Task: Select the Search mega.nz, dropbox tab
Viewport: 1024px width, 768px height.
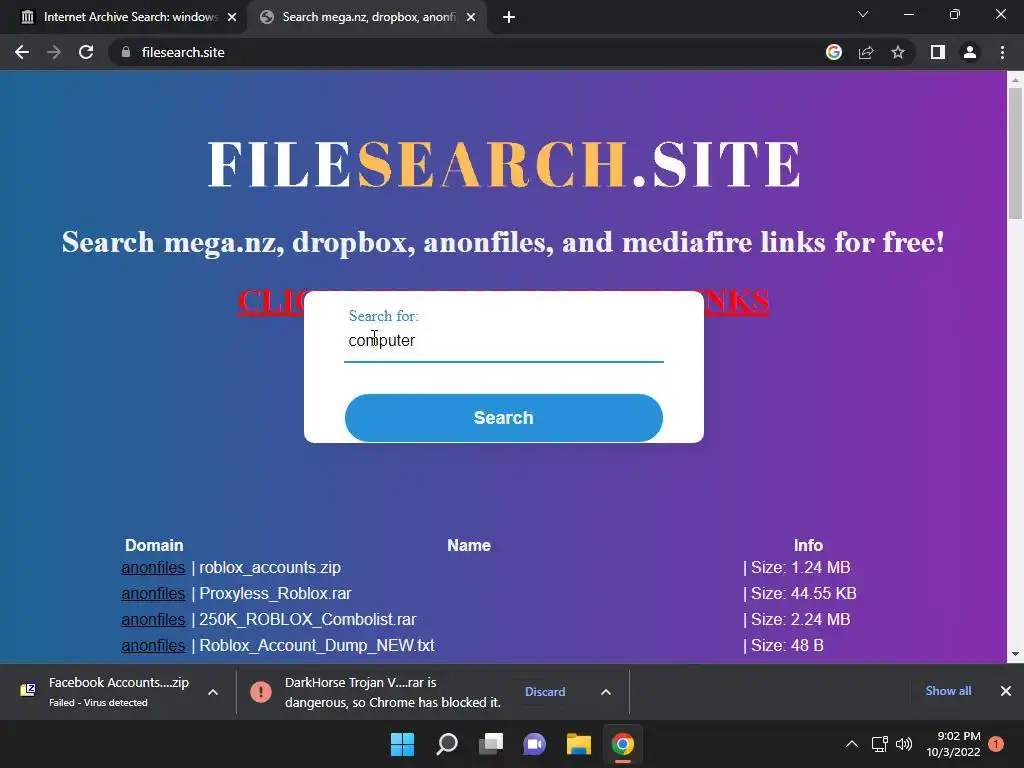Action: click(366, 17)
